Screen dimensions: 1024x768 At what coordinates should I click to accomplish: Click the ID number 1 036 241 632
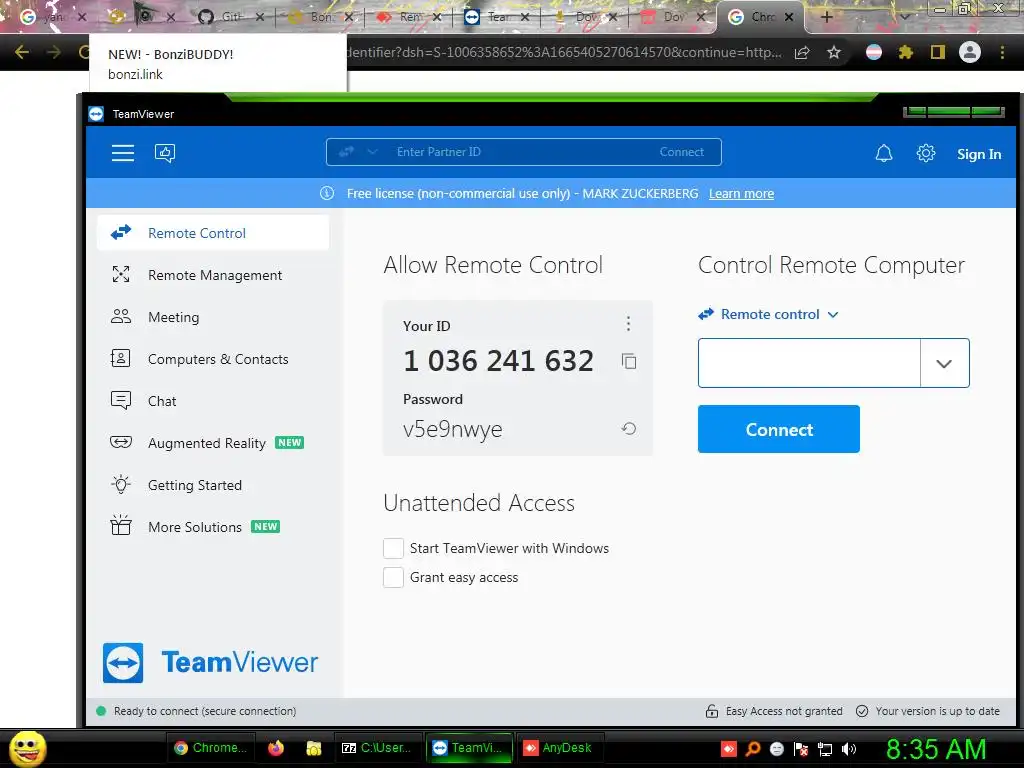tap(498, 361)
